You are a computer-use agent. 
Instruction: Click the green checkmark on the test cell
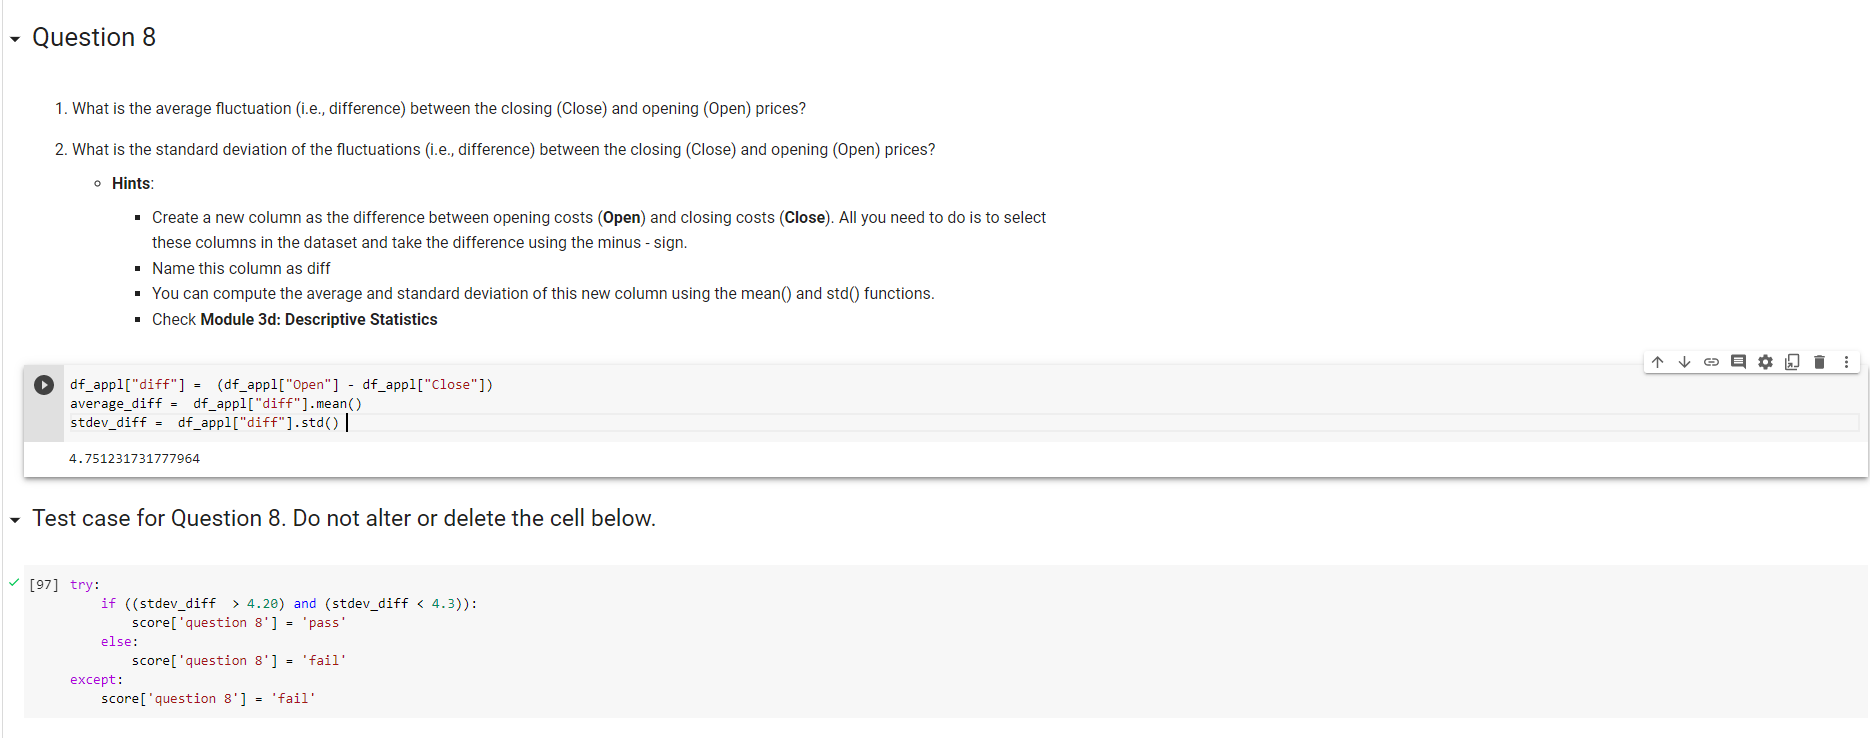[13, 583]
